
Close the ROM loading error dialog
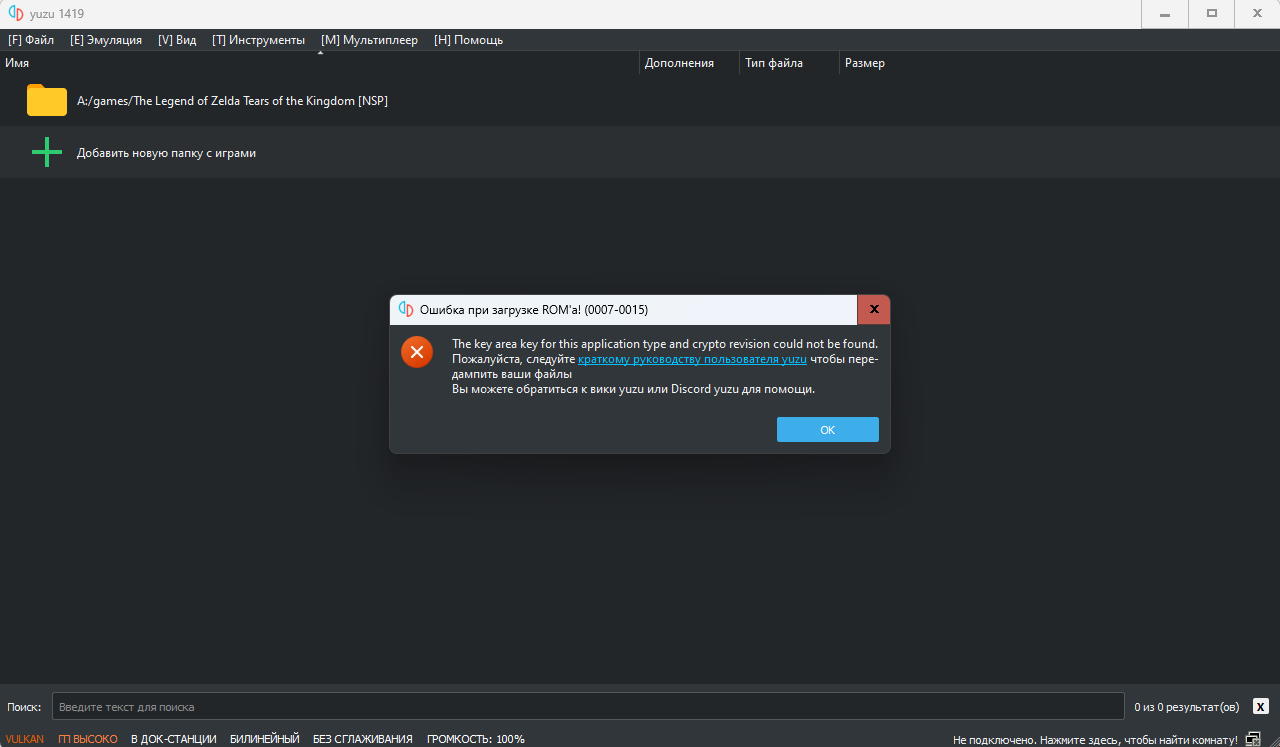(874, 310)
